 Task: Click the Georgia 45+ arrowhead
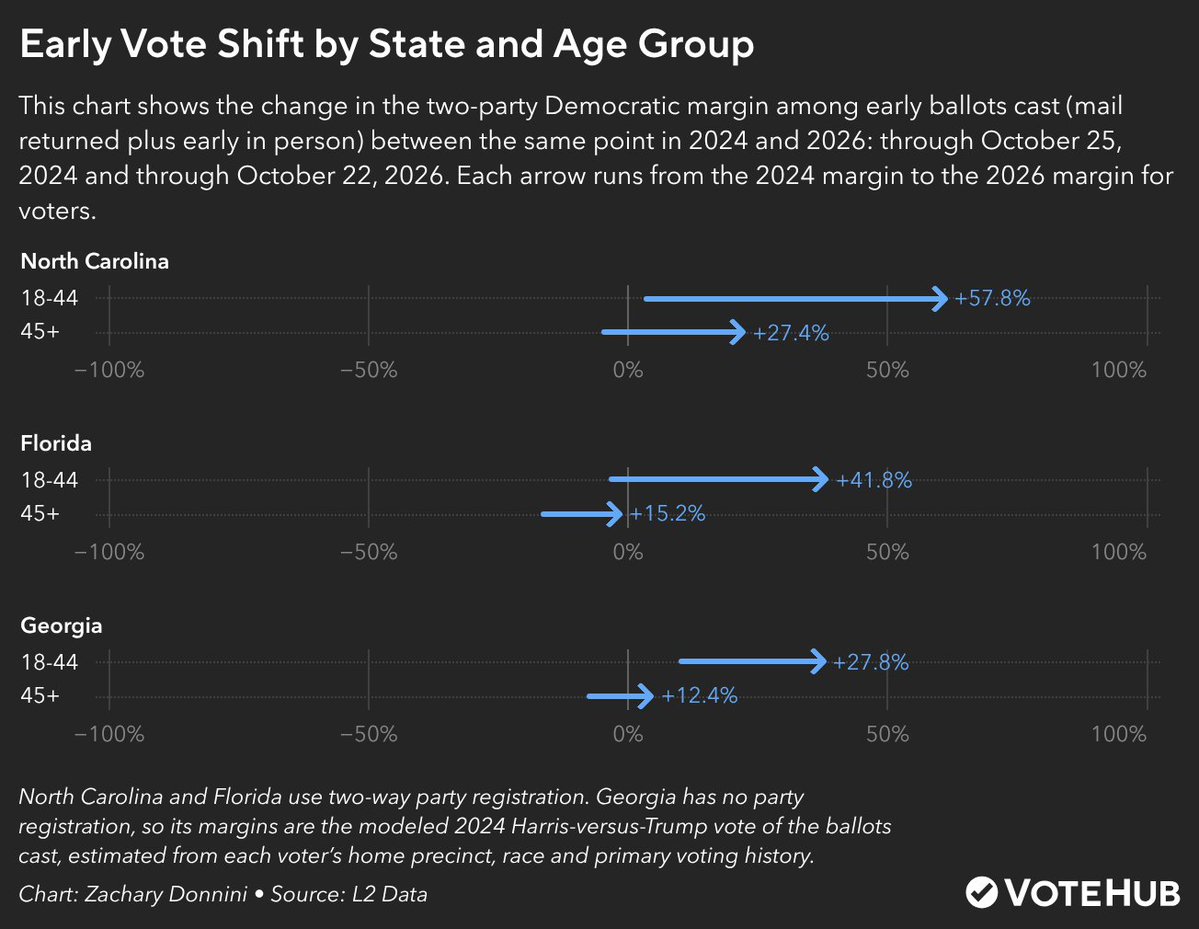(645, 696)
